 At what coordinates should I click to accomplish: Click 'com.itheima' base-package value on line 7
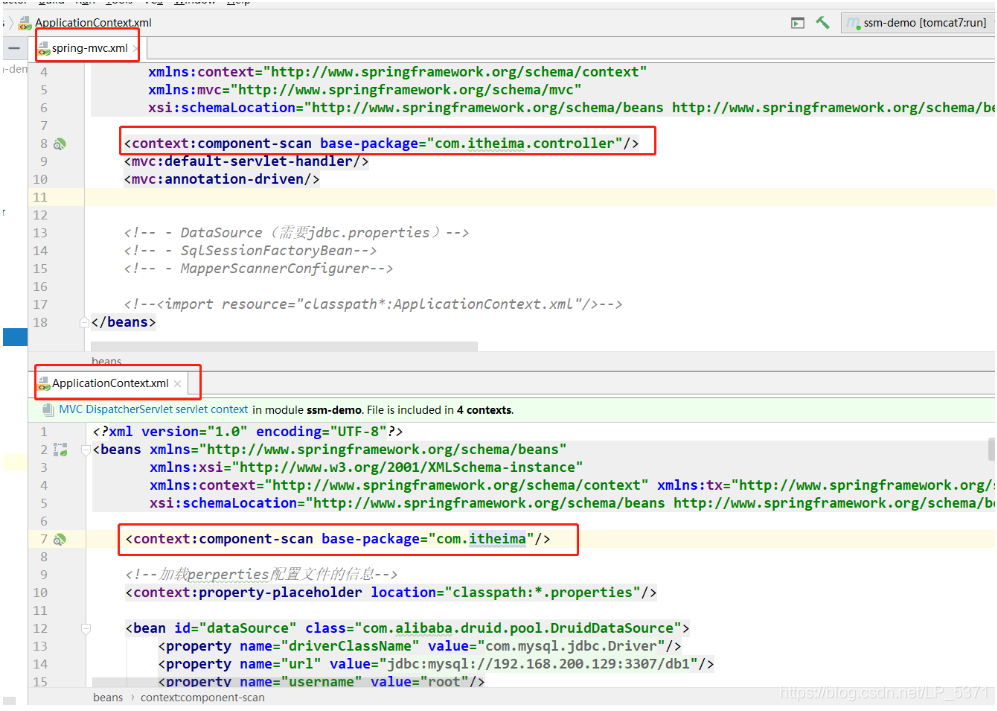tap(481, 539)
